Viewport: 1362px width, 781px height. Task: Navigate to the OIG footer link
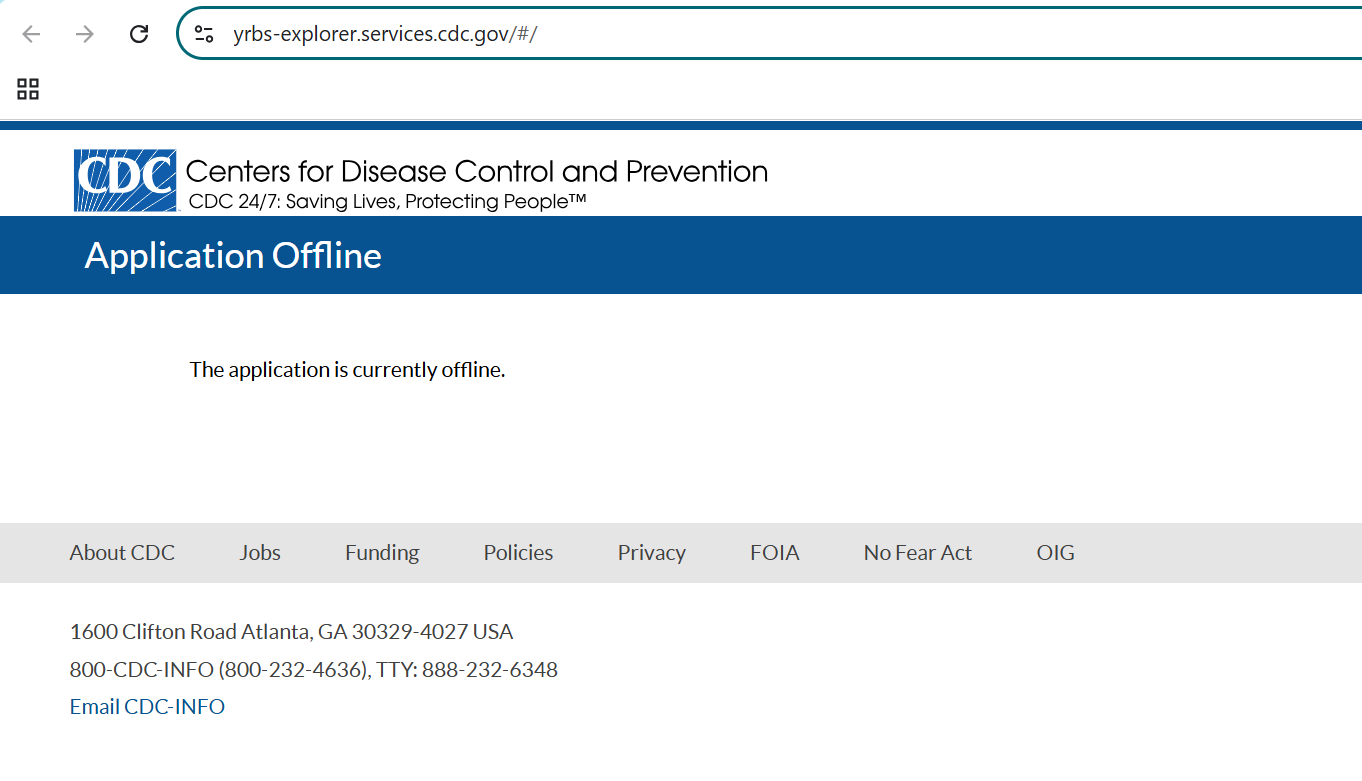coord(1055,553)
